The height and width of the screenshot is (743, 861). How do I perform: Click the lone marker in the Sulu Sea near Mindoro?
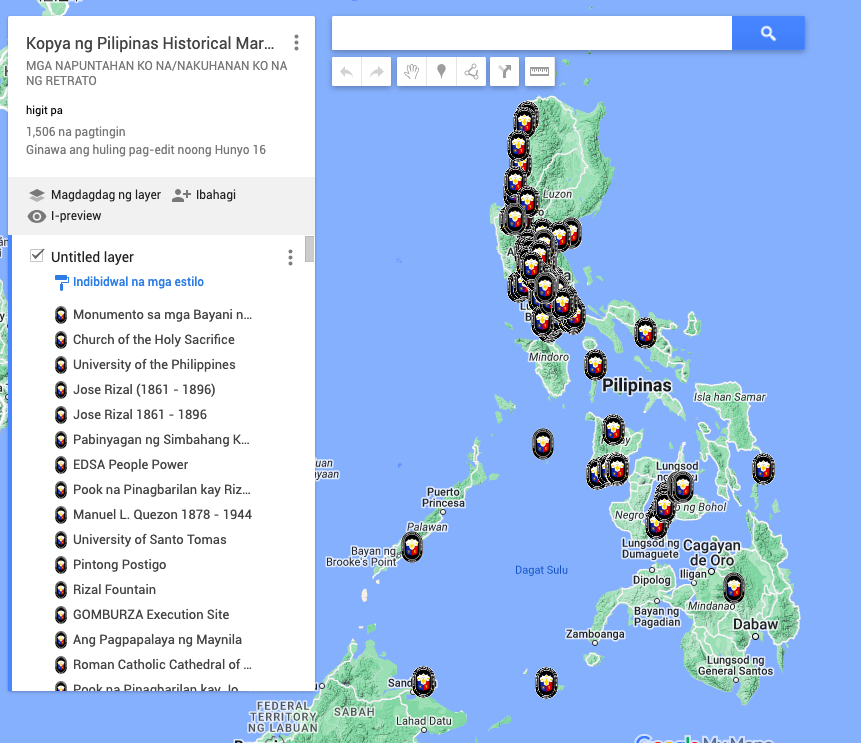[543, 444]
